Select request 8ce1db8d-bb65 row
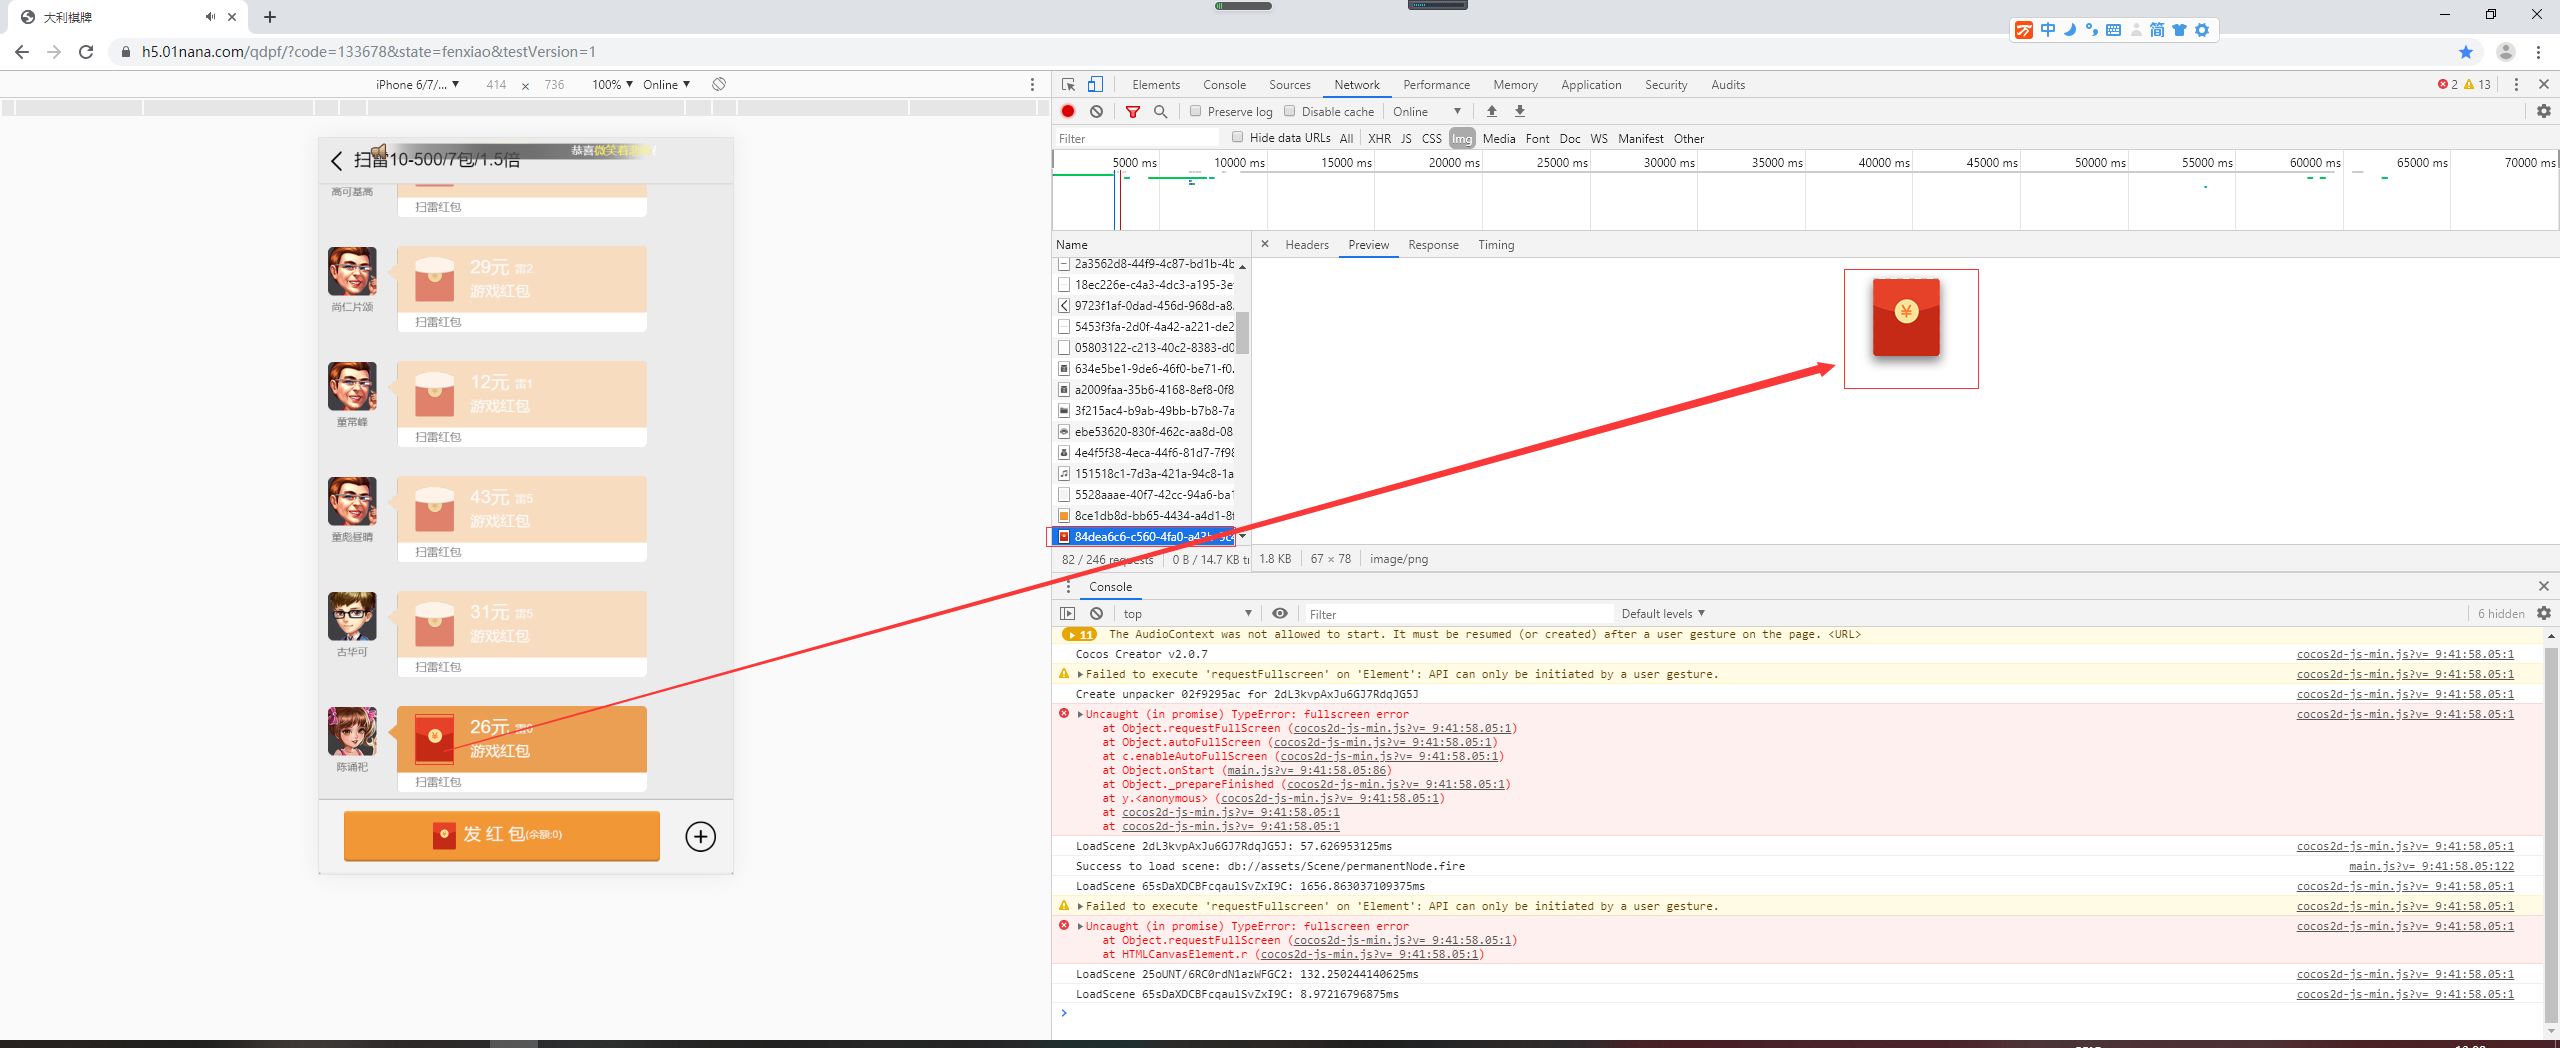 [x=1145, y=516]
